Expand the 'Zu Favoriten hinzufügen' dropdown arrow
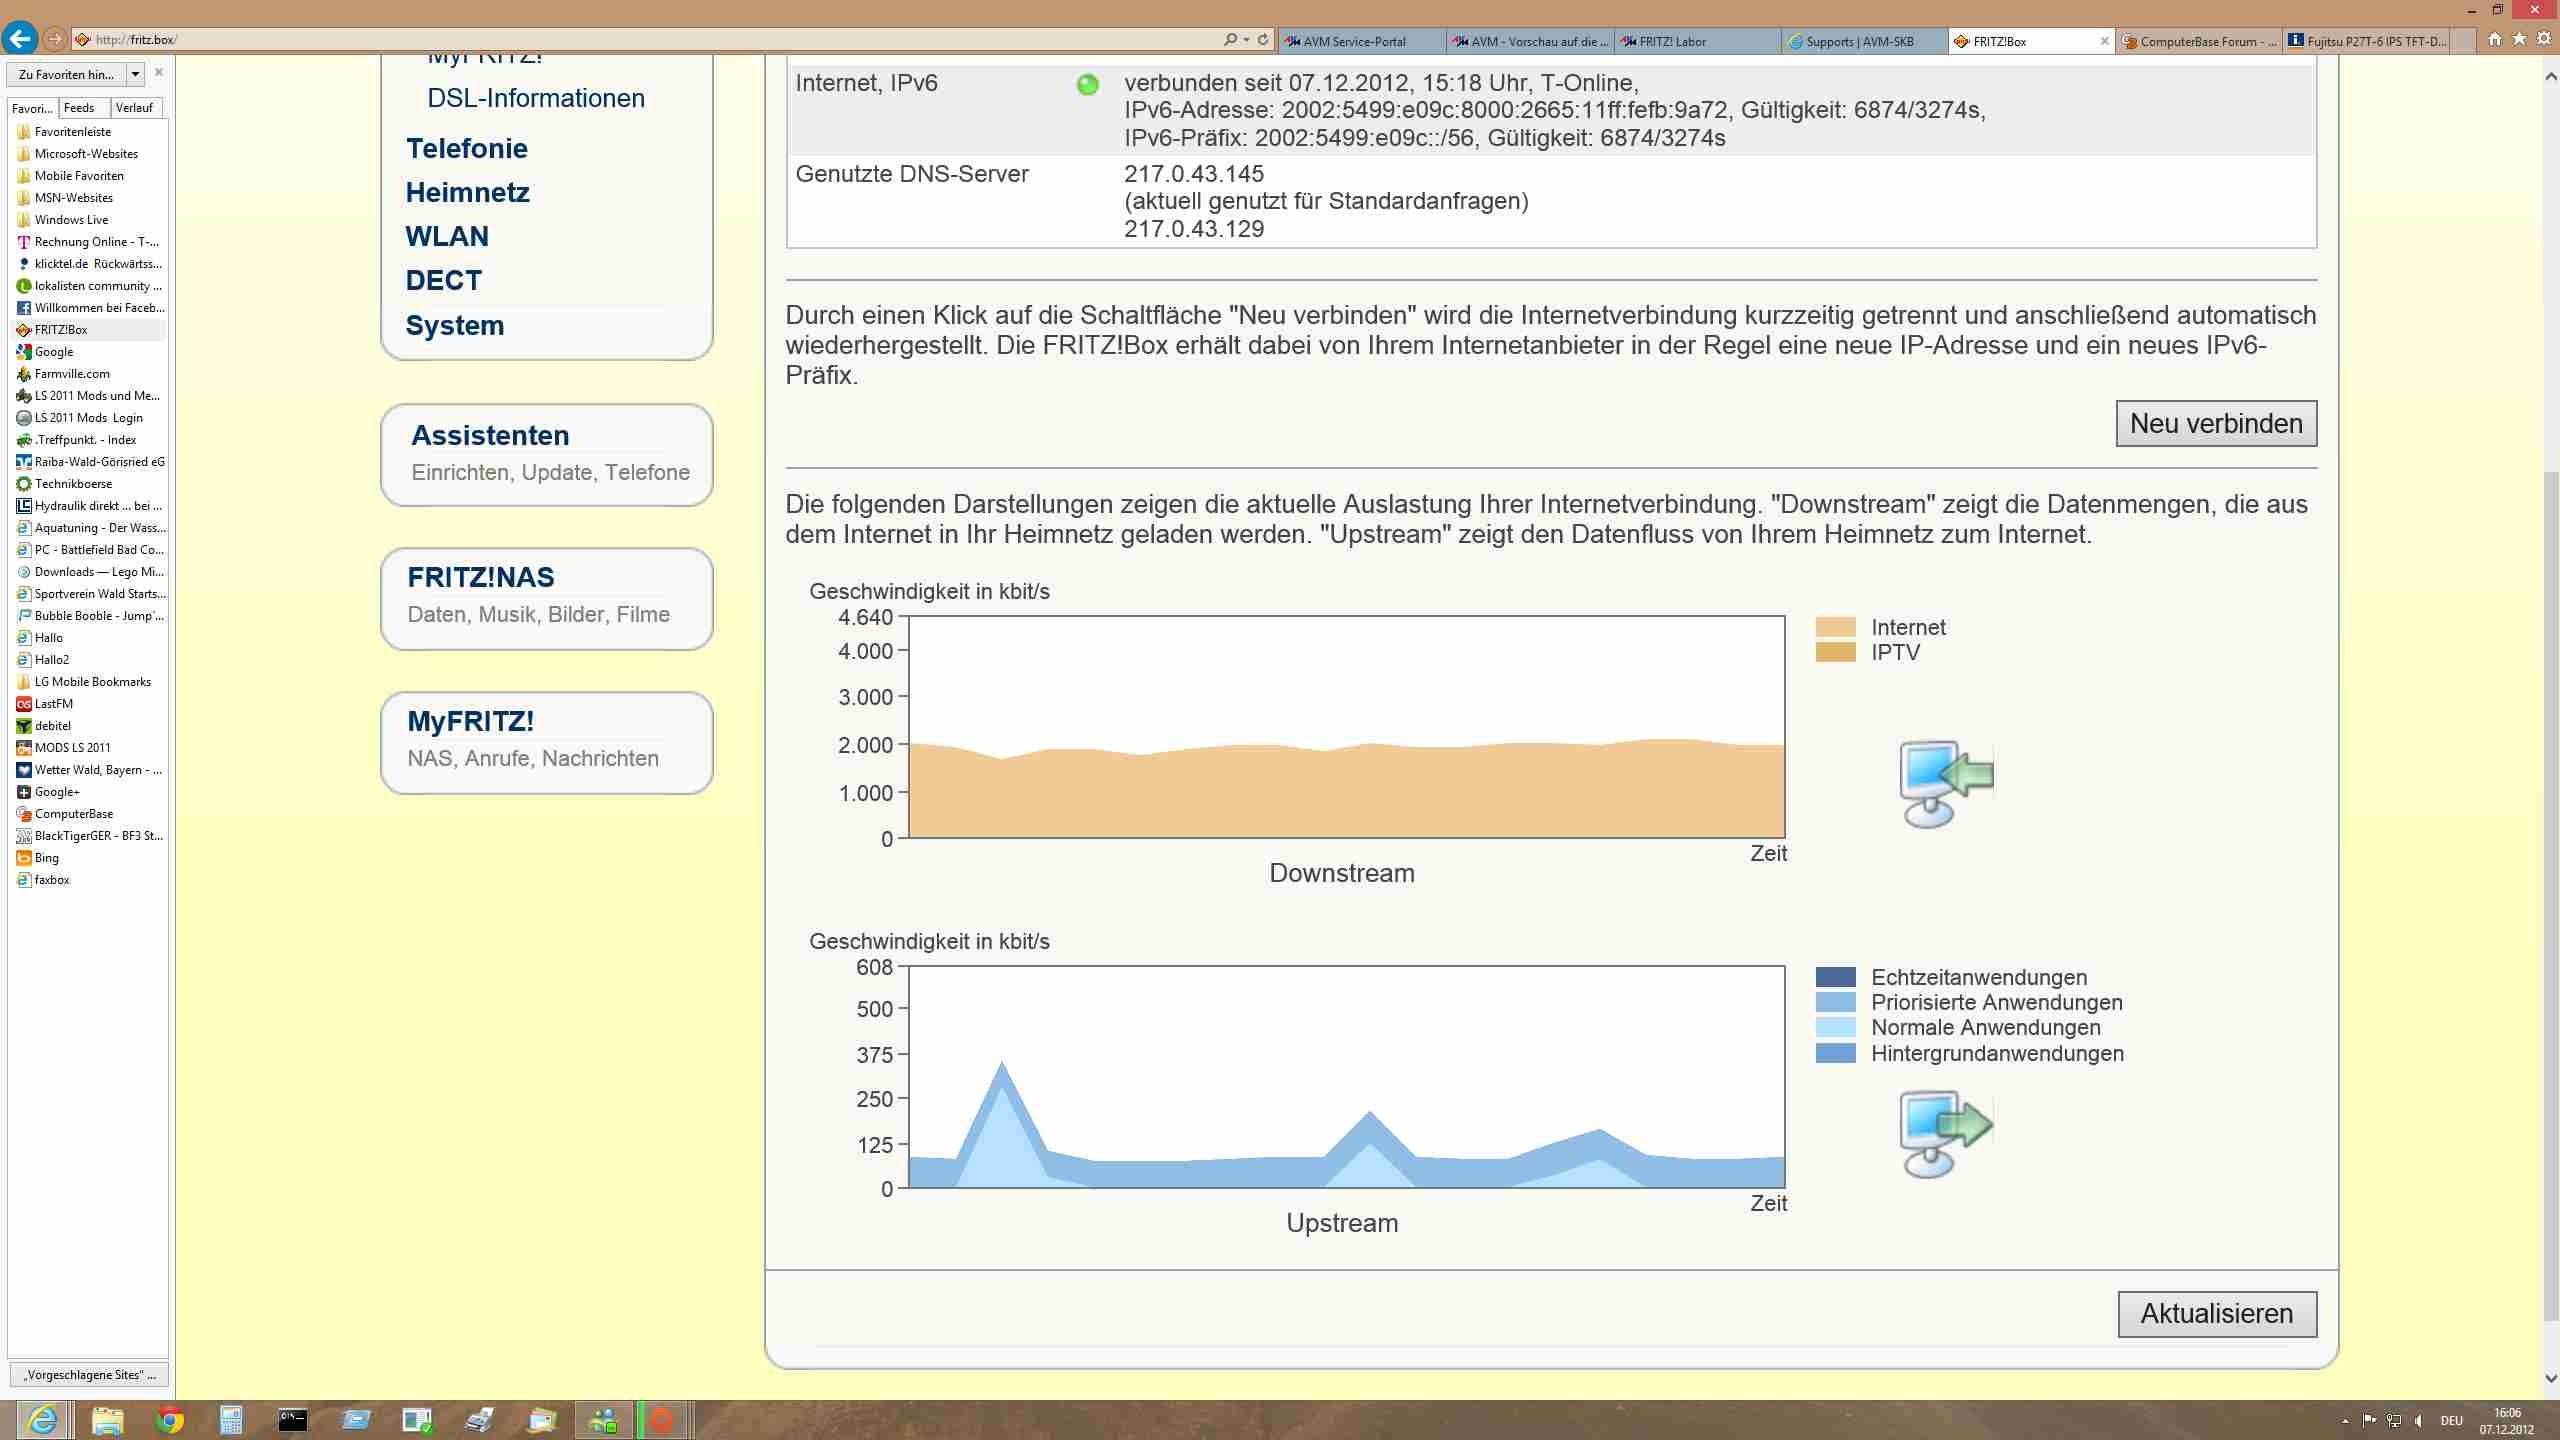The height and width of the screenshot is (1440, 2560). pyautogui.click(x=135, y=74)
